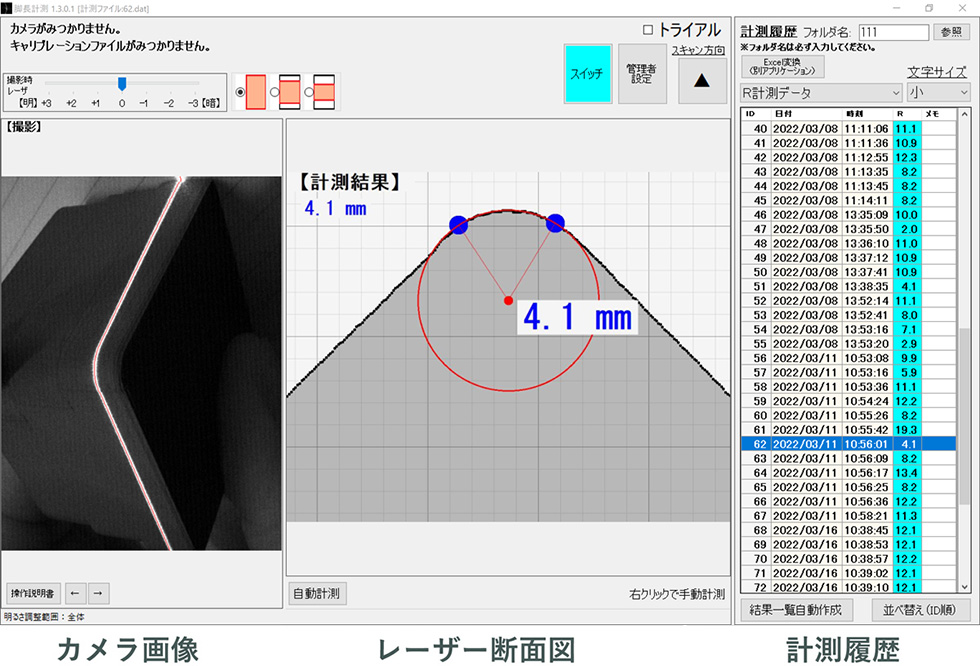Click the left blue point on the arc

[x=458, y=225]
